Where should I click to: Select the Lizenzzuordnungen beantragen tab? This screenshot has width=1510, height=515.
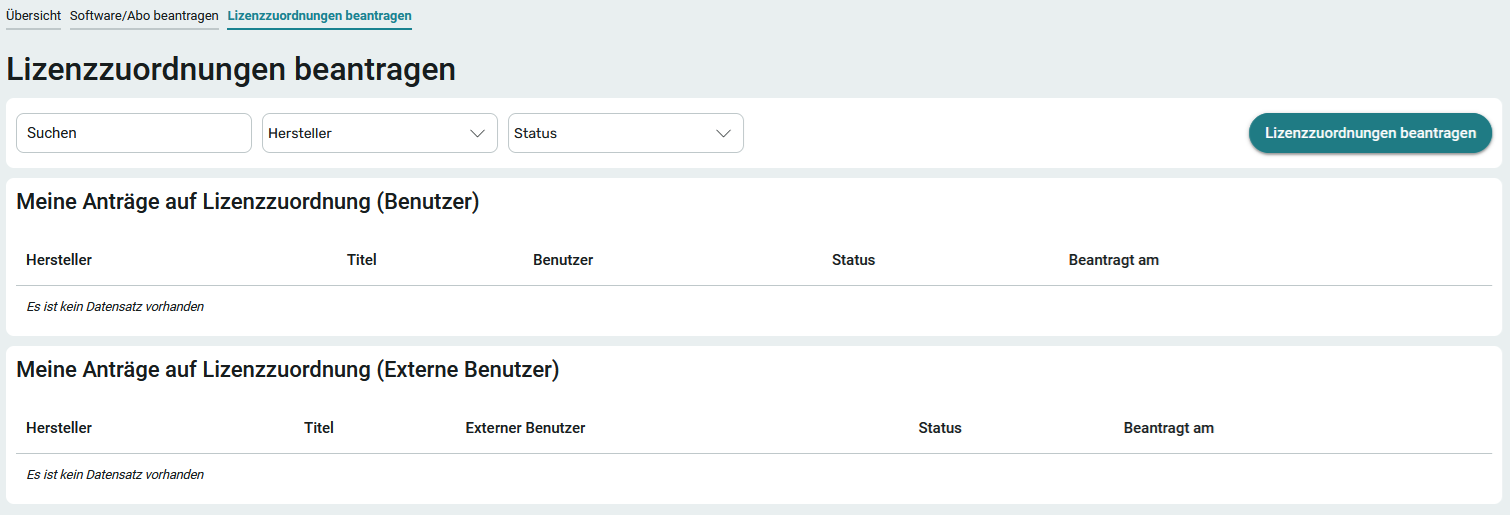pos(319,16)
